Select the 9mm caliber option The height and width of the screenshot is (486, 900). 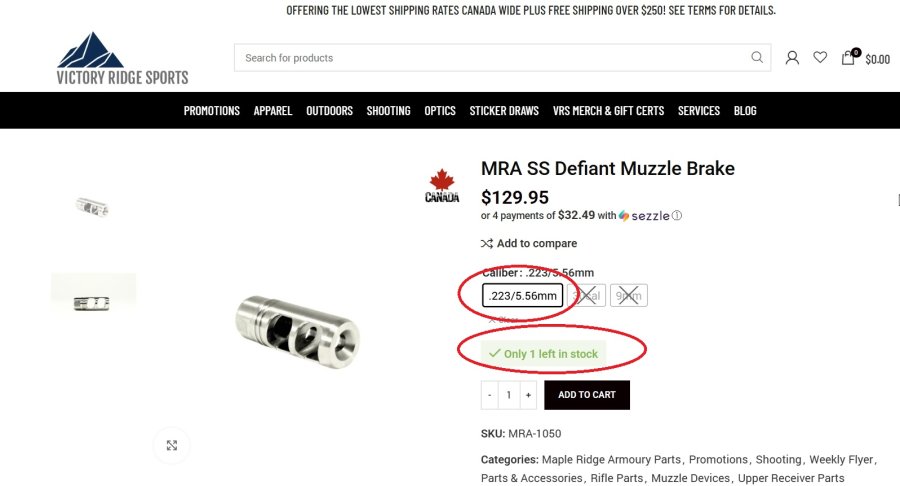click(x=629, y=296)
